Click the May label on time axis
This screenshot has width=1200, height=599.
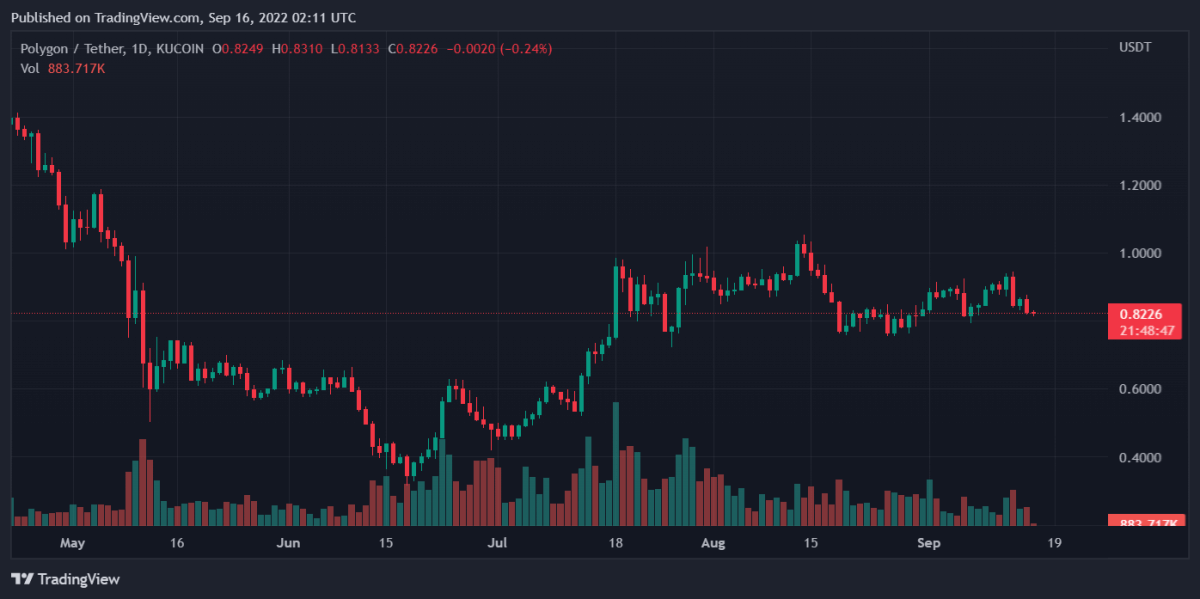pyautogui.click(x=73, y=543)
